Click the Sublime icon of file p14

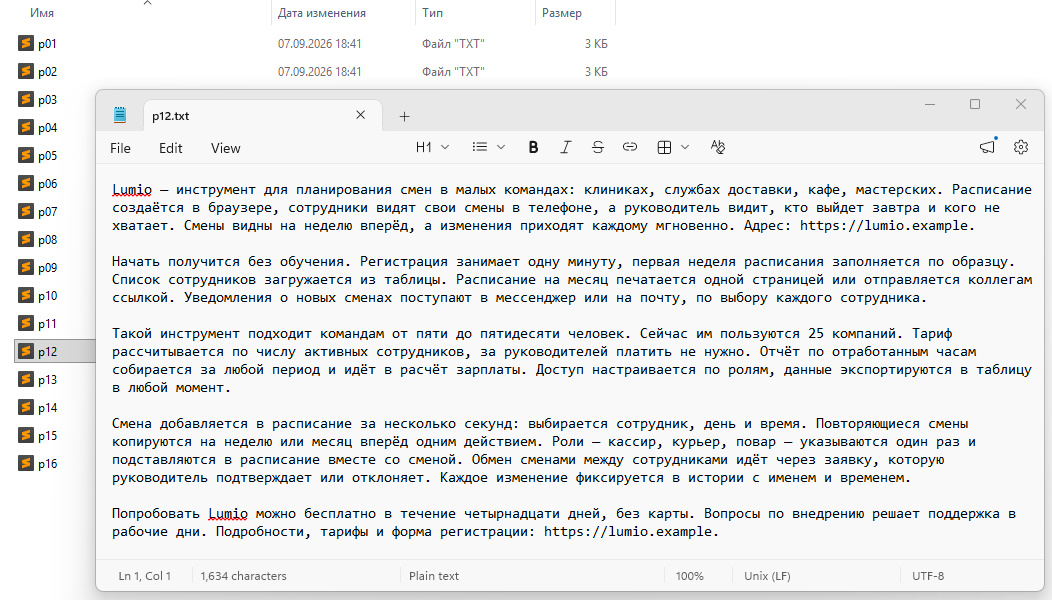[x=25, y=407]
